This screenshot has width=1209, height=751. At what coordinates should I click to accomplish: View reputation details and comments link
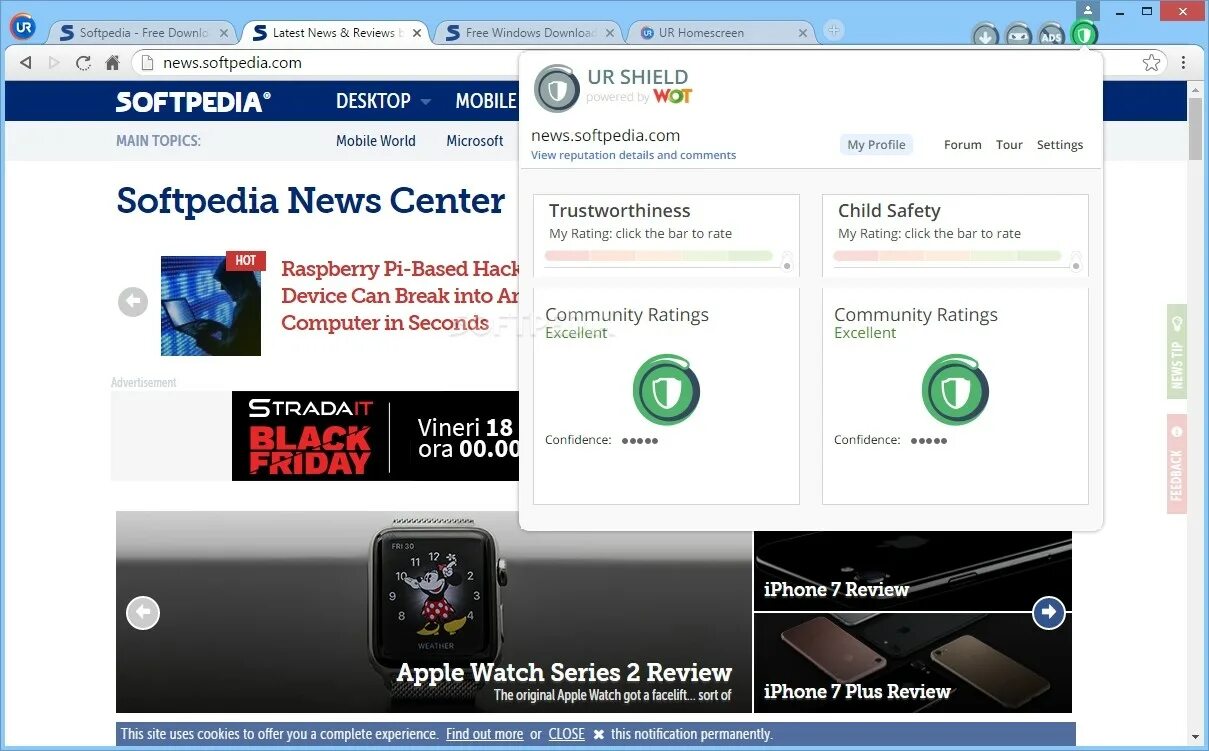(x=633, y=155)
